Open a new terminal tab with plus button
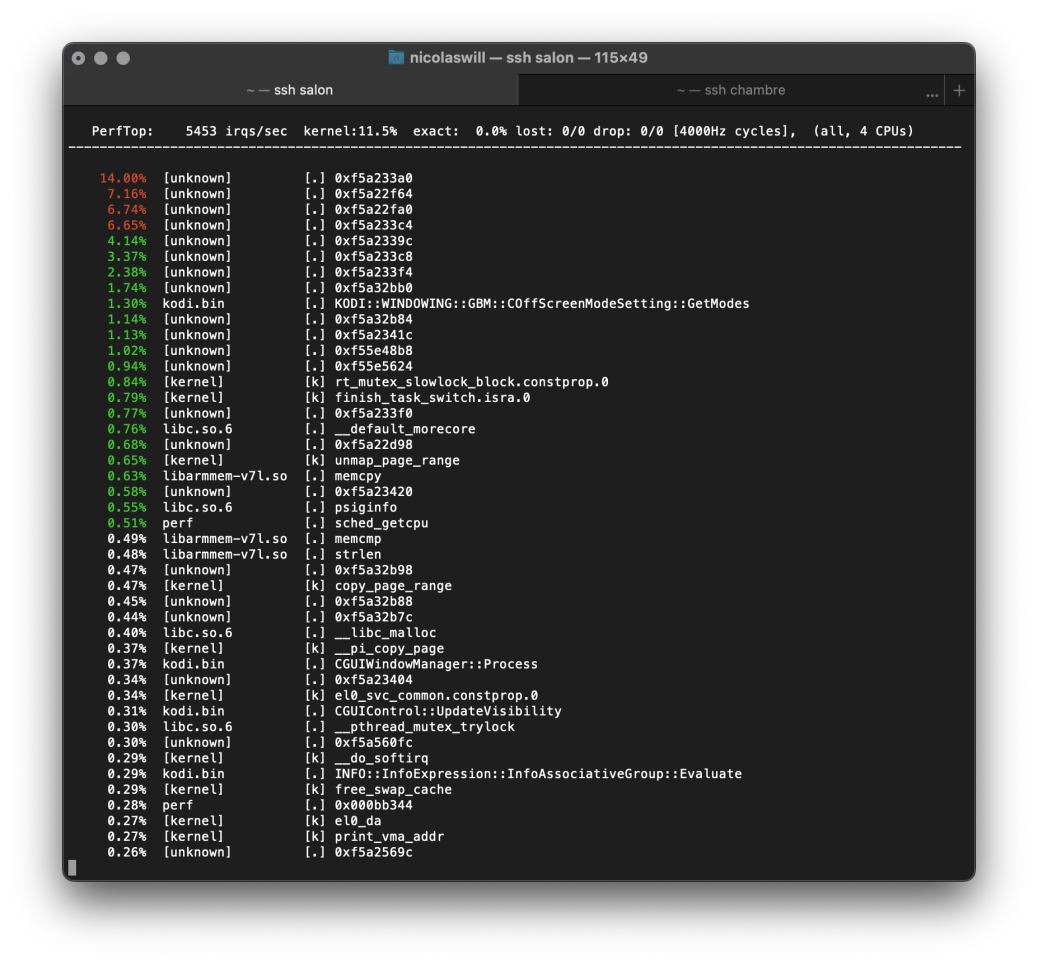The image size is (1038, 964). (959, 90)
